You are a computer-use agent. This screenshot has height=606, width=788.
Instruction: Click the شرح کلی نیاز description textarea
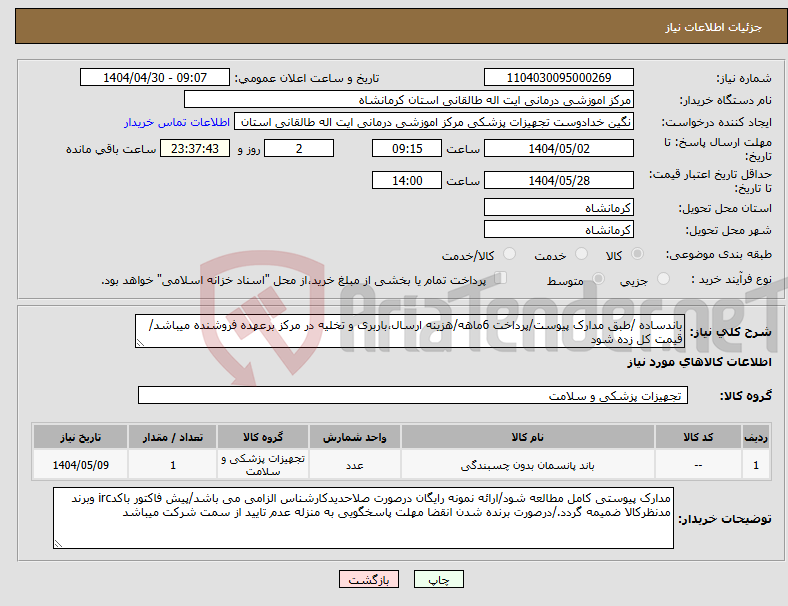[x=410, y=331]
